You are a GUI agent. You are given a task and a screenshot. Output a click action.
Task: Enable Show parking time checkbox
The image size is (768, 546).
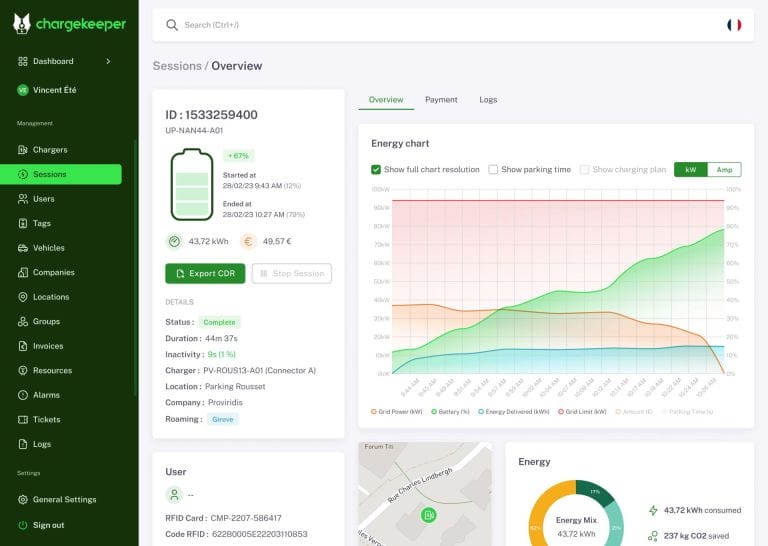pyautogui.click(x=493, y=169)
